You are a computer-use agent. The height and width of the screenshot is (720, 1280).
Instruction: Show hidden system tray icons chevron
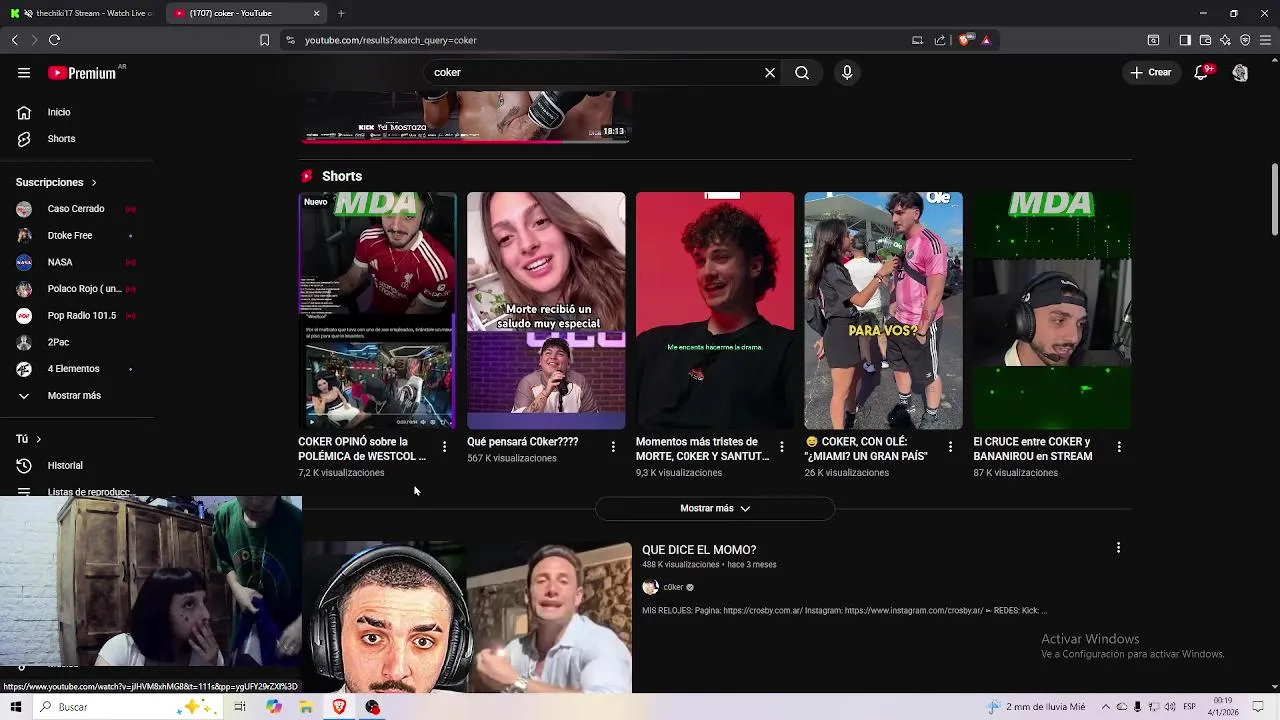(1106, 707)
